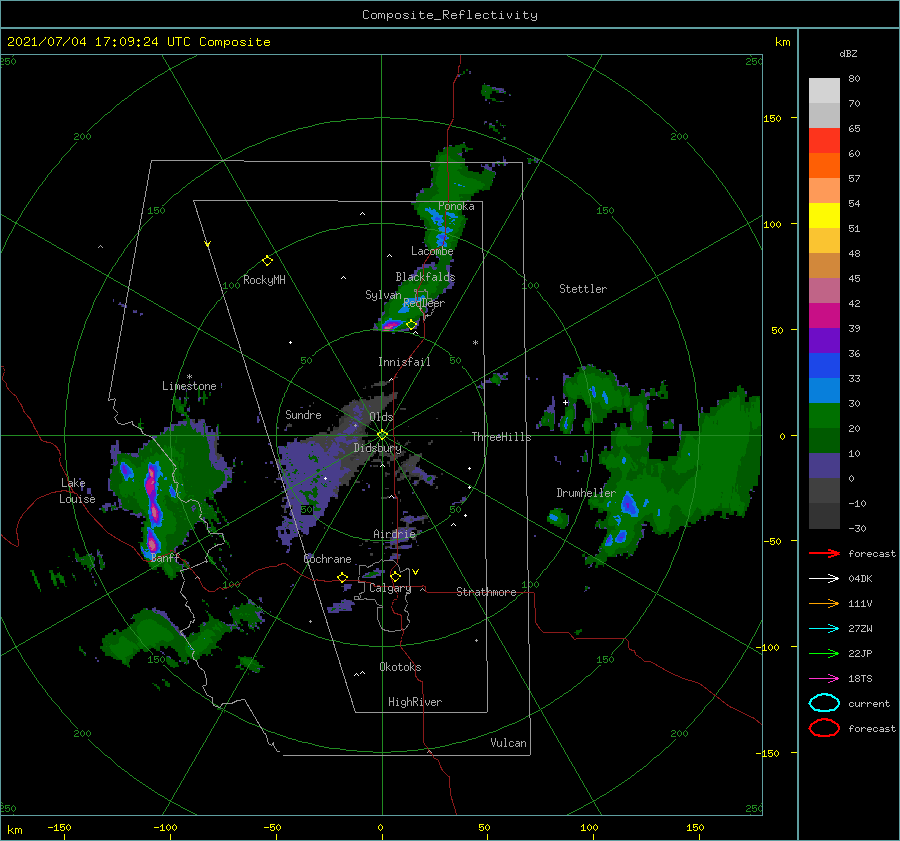
Task: Click the red 'forecast' ellipse legend icon
Action: coord(824,728)
